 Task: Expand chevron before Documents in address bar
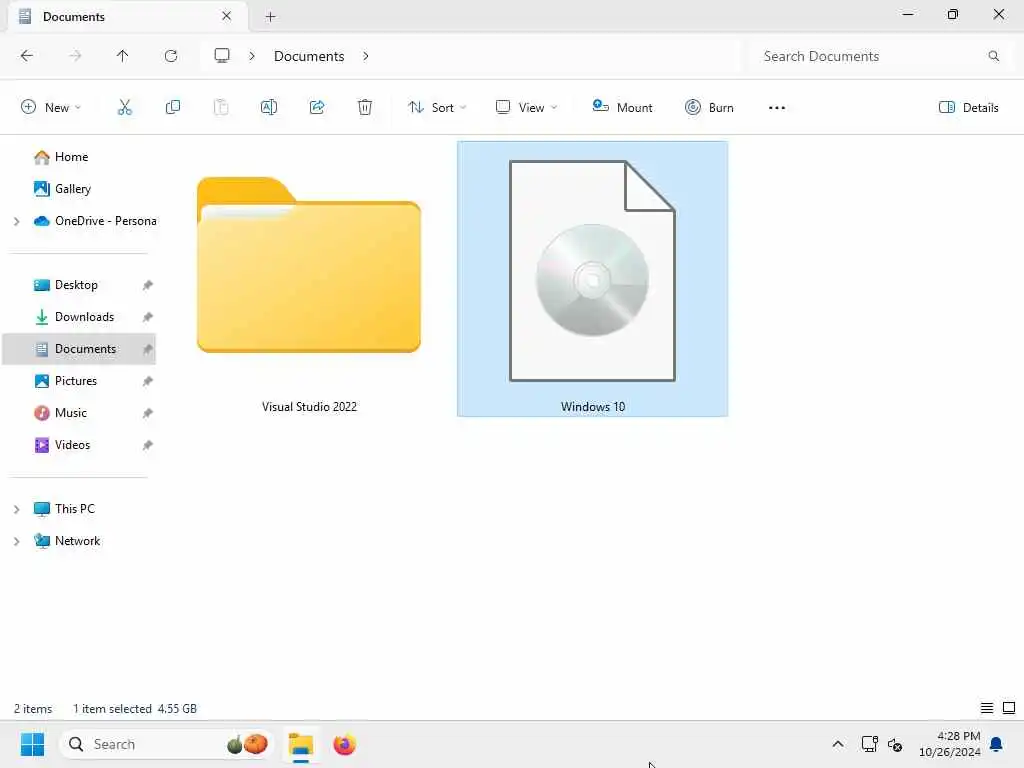pos(251,56)
